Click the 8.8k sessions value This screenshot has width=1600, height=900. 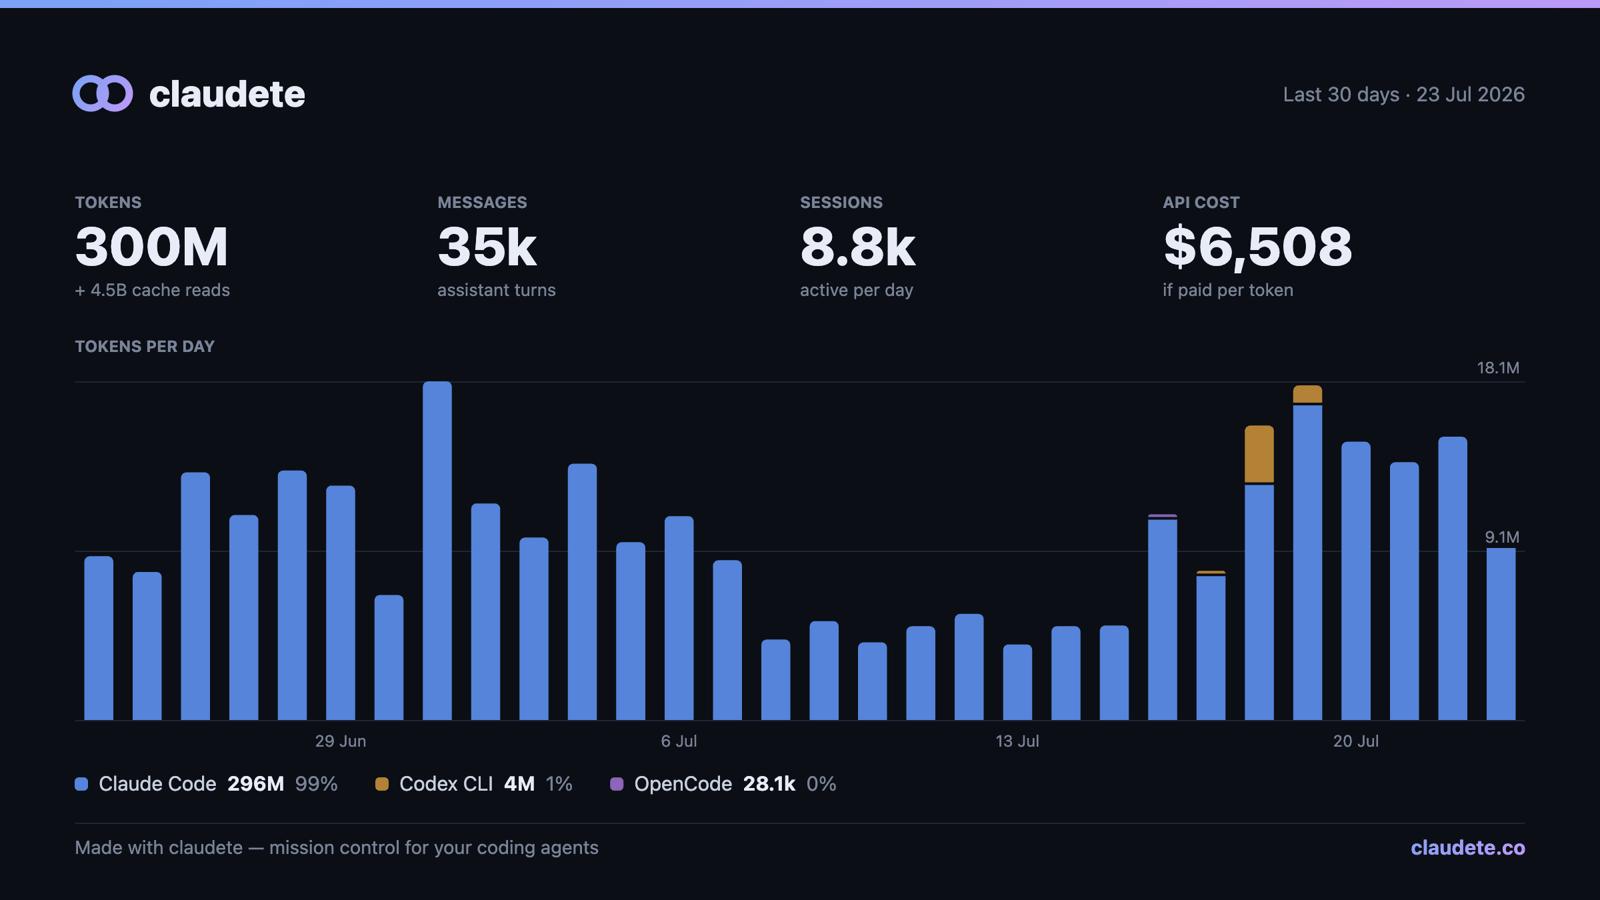[x=858, y=247]
